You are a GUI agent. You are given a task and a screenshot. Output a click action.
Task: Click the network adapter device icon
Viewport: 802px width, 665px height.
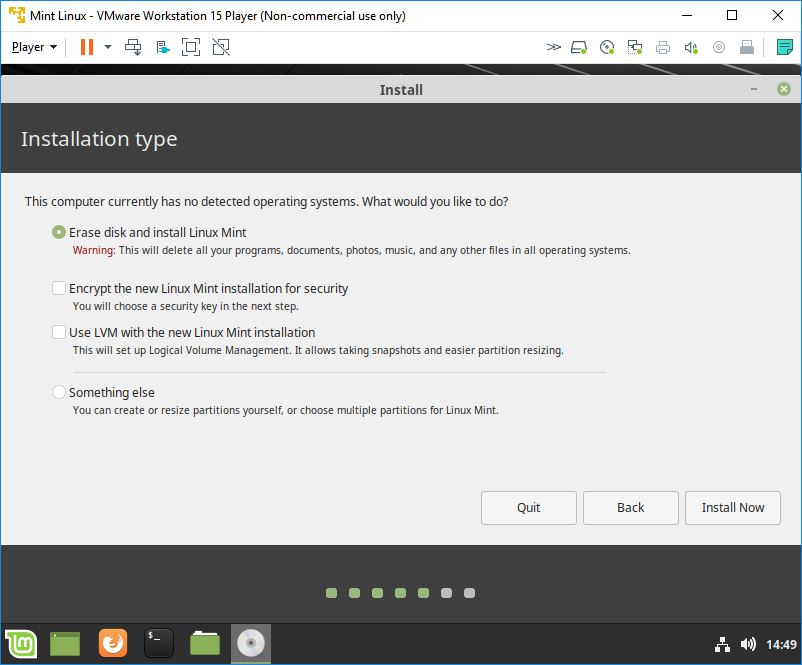635,48
